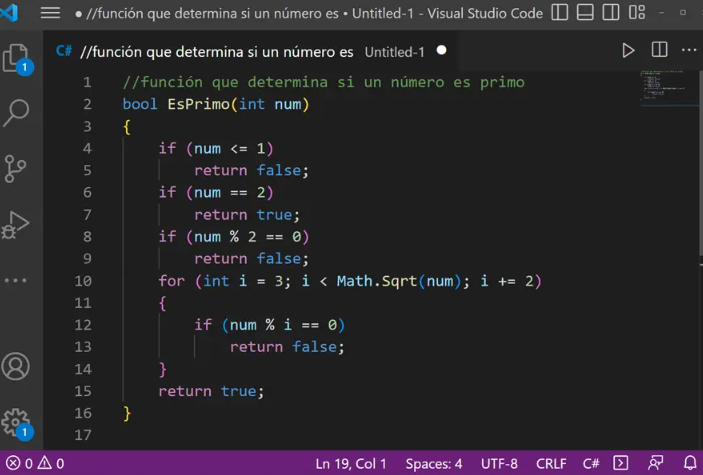The width and height of the screenshot is (703, 475).
Task: Click the error count icon in status bar
Action: click(x=13, y=463)
